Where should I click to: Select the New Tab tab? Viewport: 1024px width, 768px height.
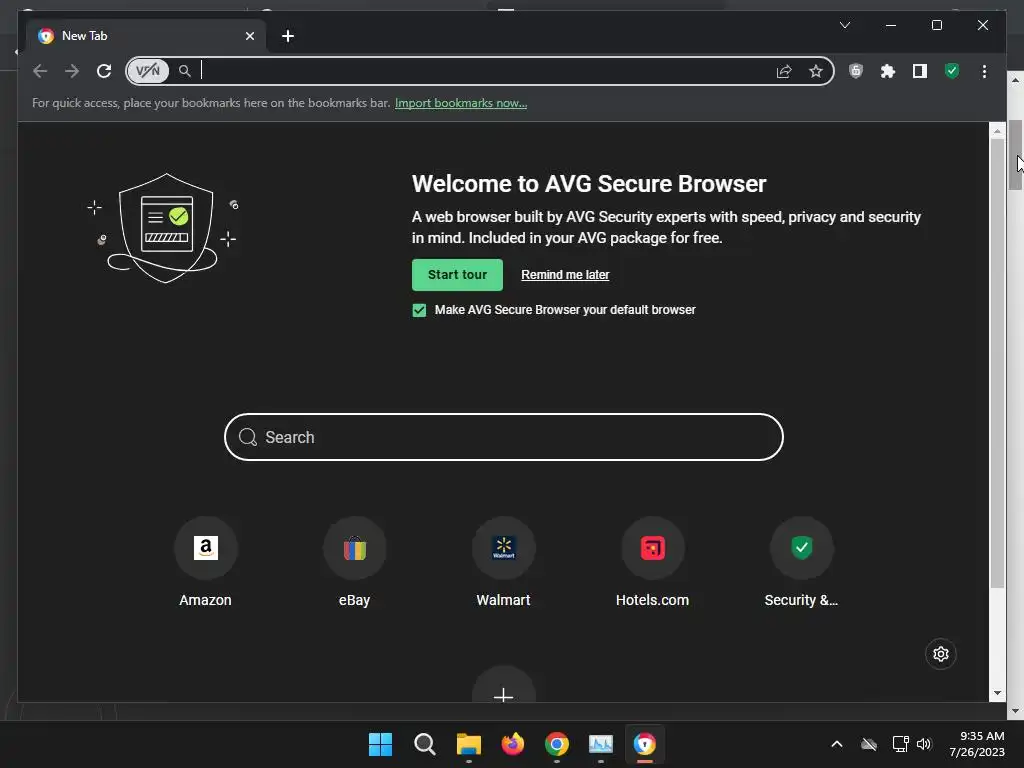[146, 36]
